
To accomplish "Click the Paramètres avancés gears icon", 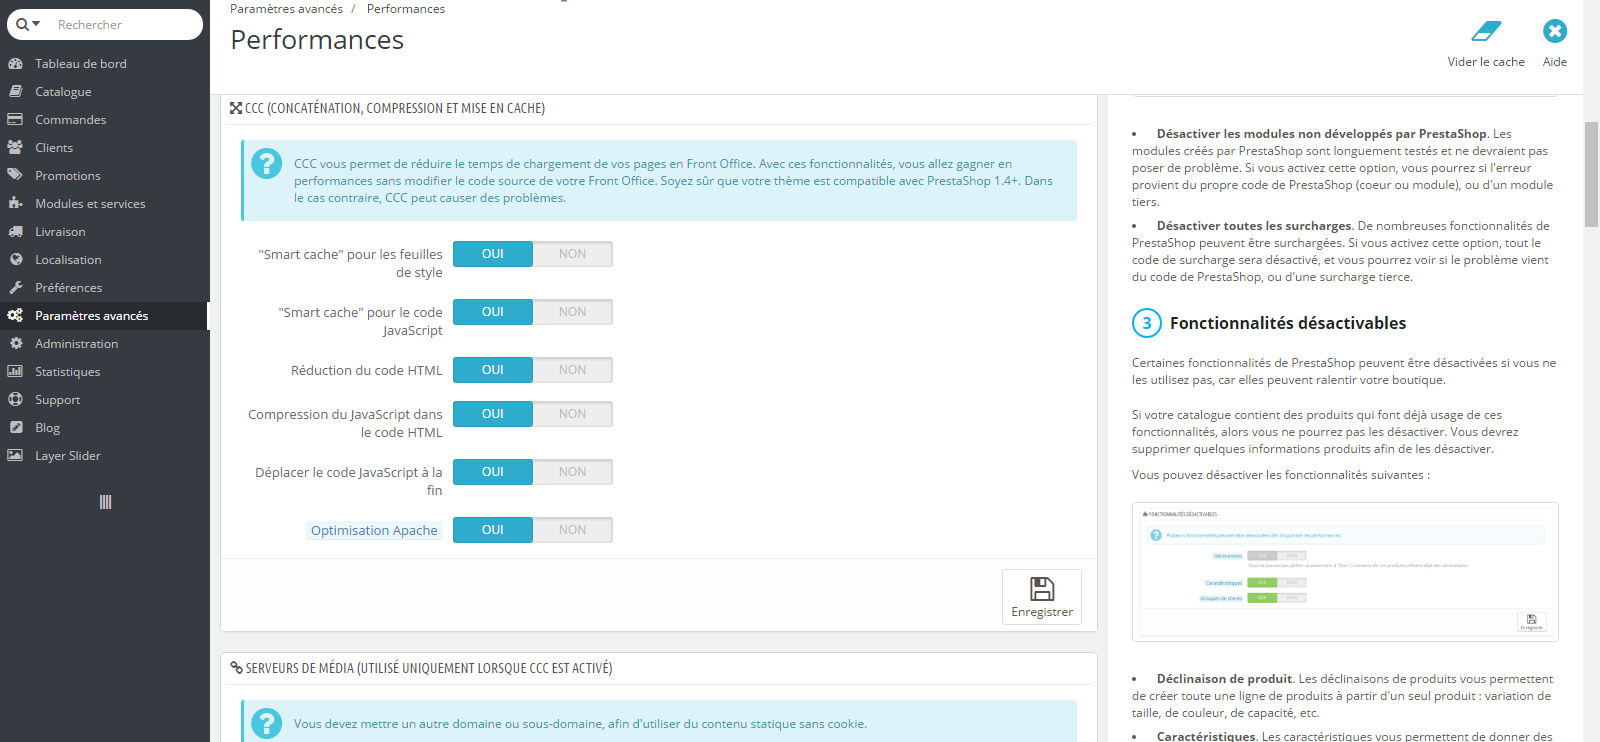I will click(x=15, y=315).
